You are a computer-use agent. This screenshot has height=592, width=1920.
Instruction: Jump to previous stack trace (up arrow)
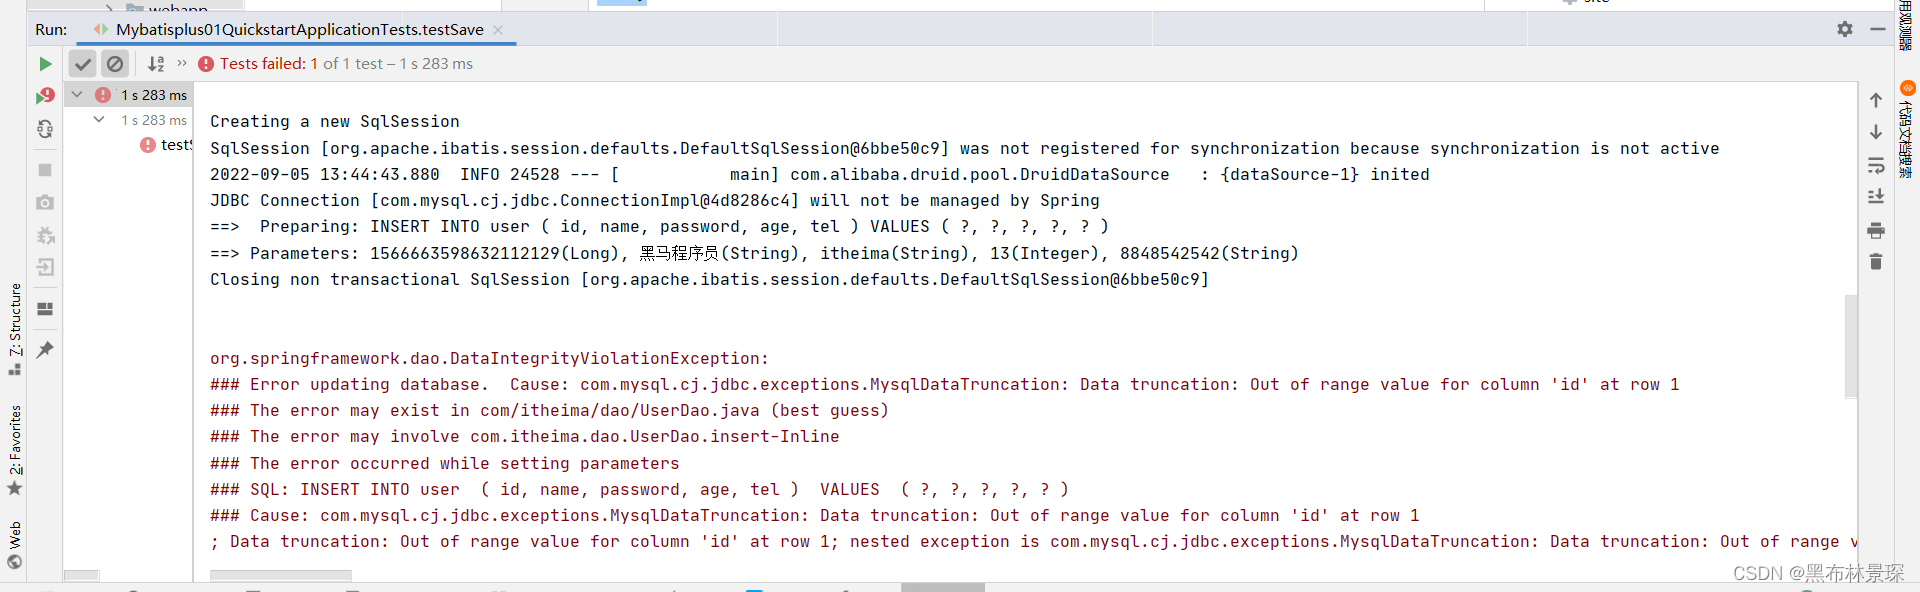pos(1876,100)
